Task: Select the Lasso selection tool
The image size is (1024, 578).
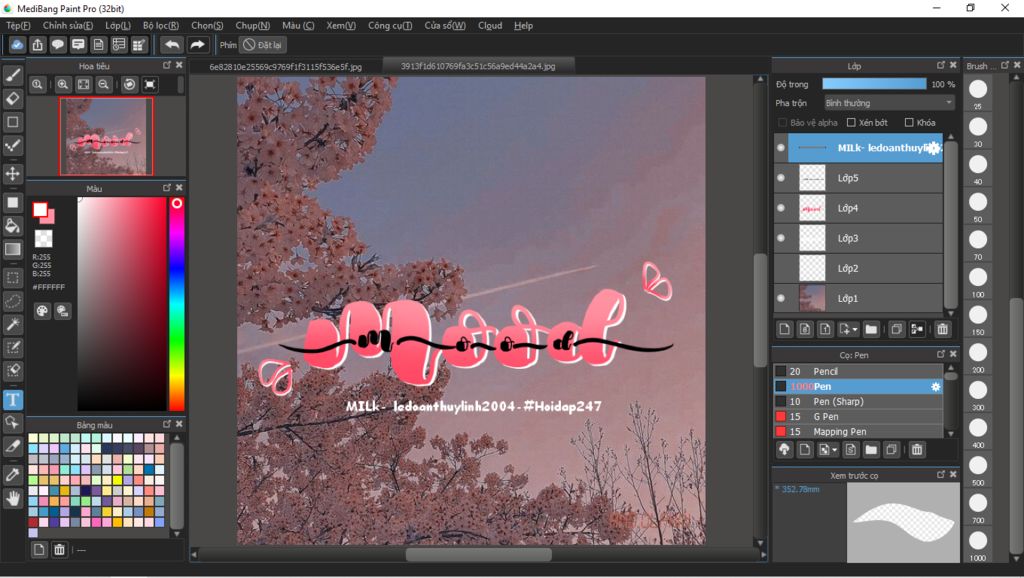Action: 12,301
